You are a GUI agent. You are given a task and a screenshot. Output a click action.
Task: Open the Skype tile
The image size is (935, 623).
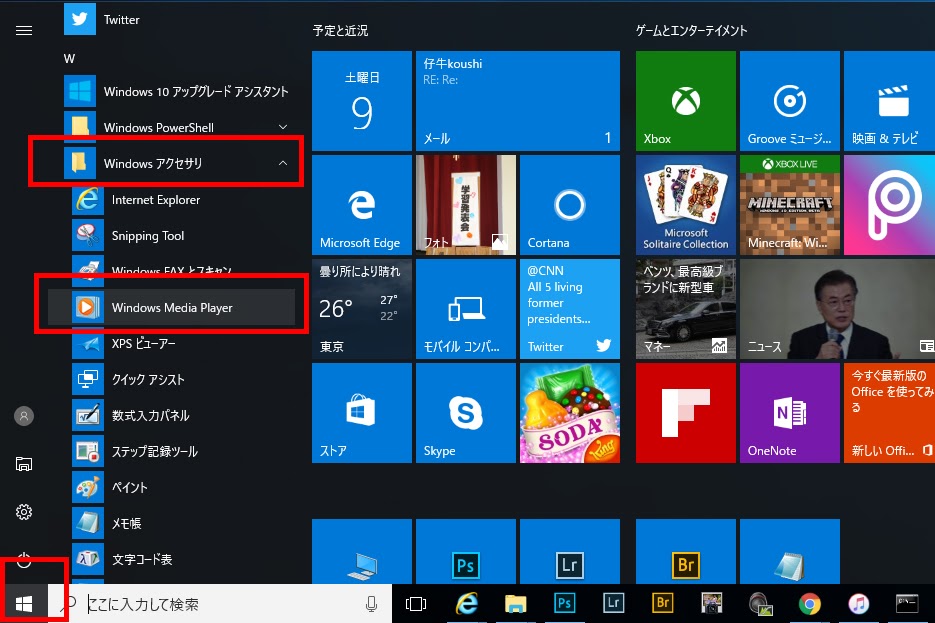(x=466, y=413)
